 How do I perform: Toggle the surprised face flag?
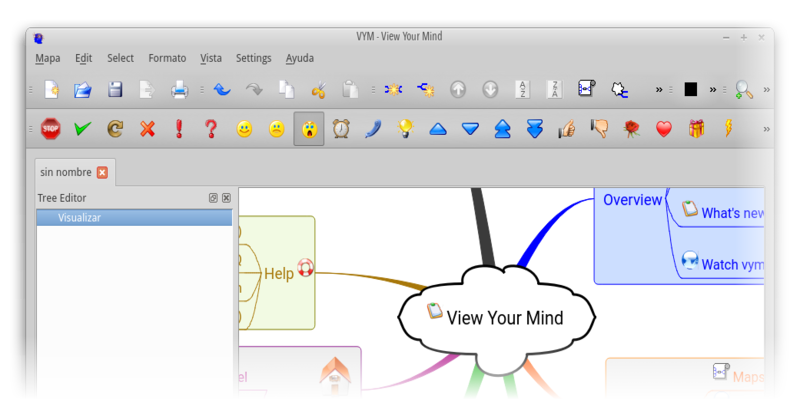coord(309,129)
